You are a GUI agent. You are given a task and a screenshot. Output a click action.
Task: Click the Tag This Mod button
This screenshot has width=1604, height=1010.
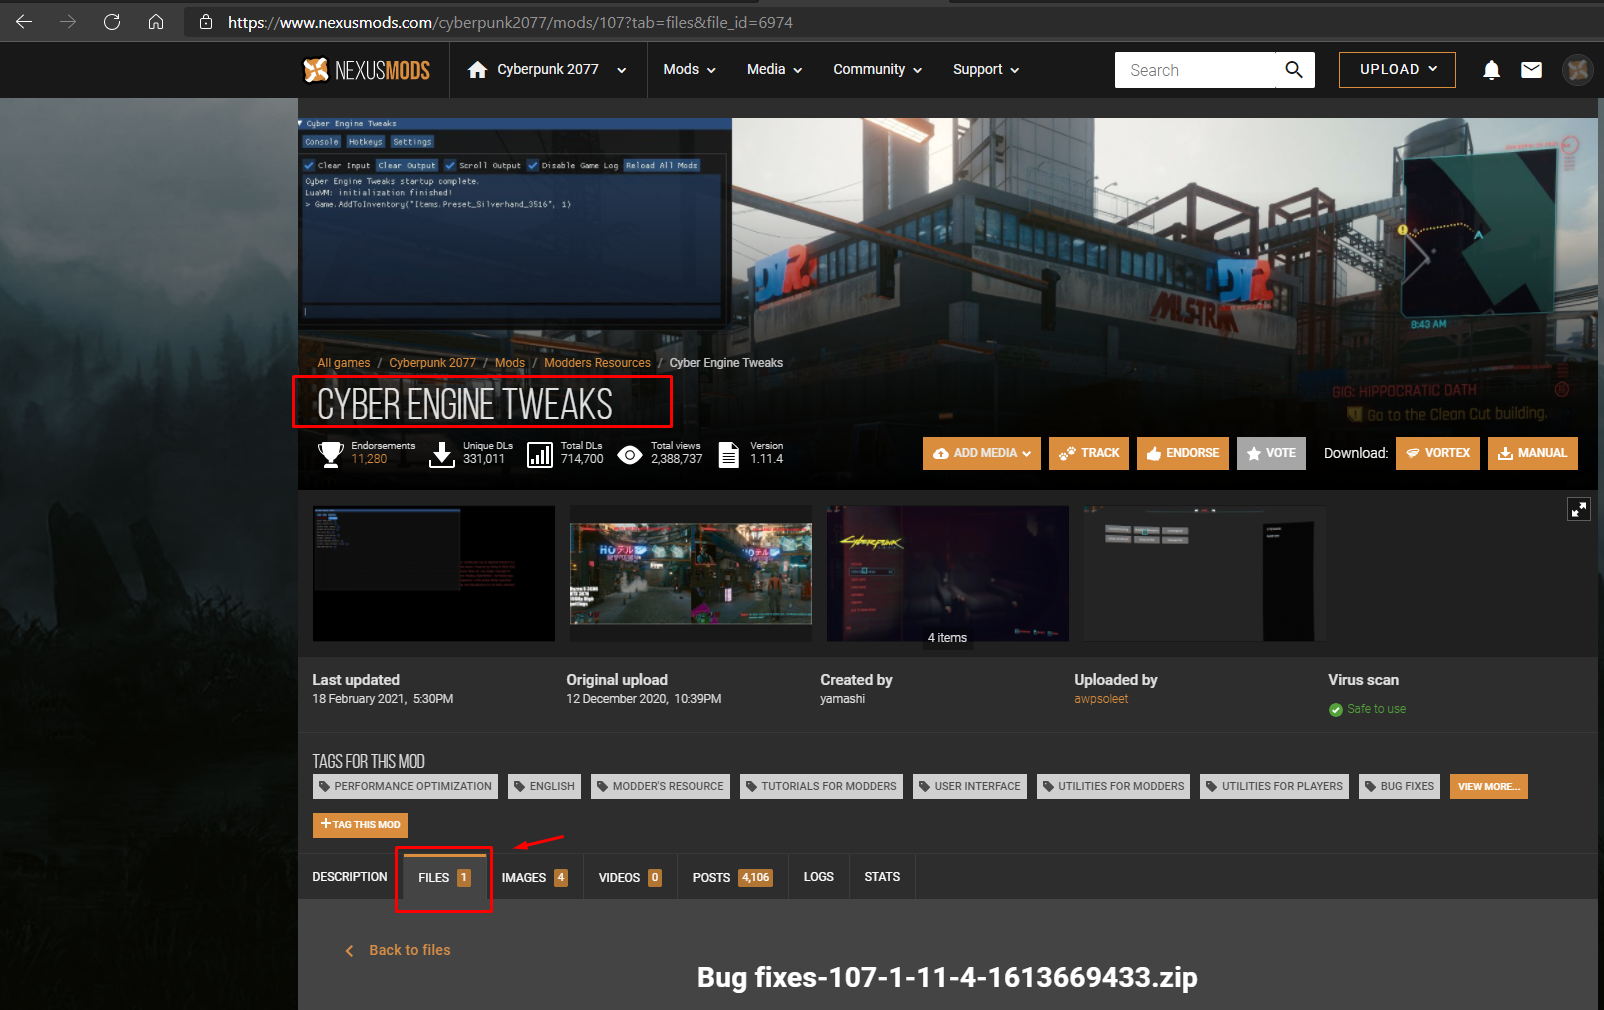tap(360, 825)
